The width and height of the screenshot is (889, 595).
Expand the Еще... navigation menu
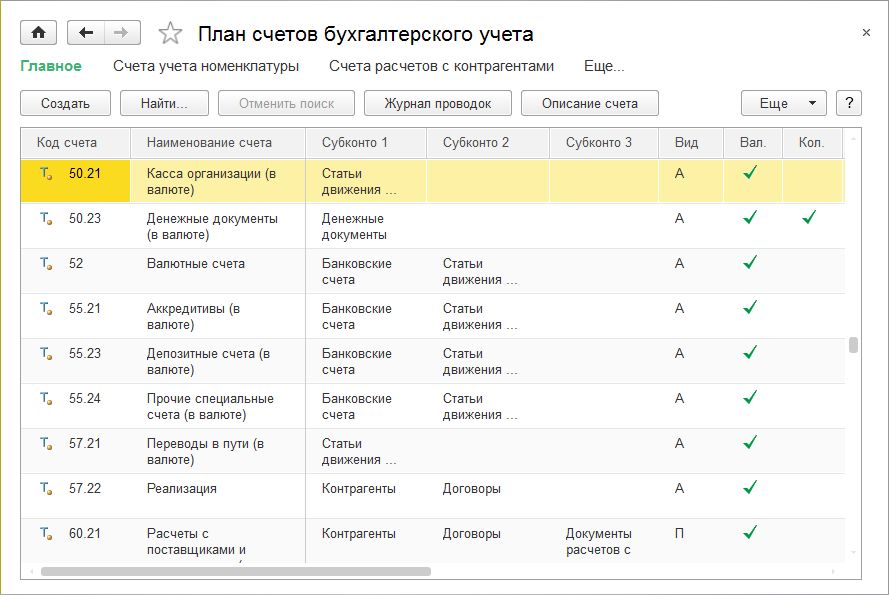tap(604, 66)
